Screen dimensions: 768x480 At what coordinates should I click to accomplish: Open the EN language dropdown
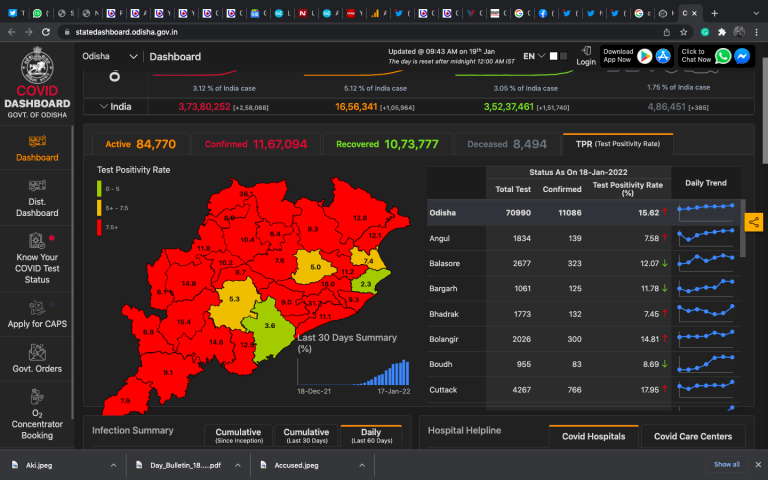[534, 56]
